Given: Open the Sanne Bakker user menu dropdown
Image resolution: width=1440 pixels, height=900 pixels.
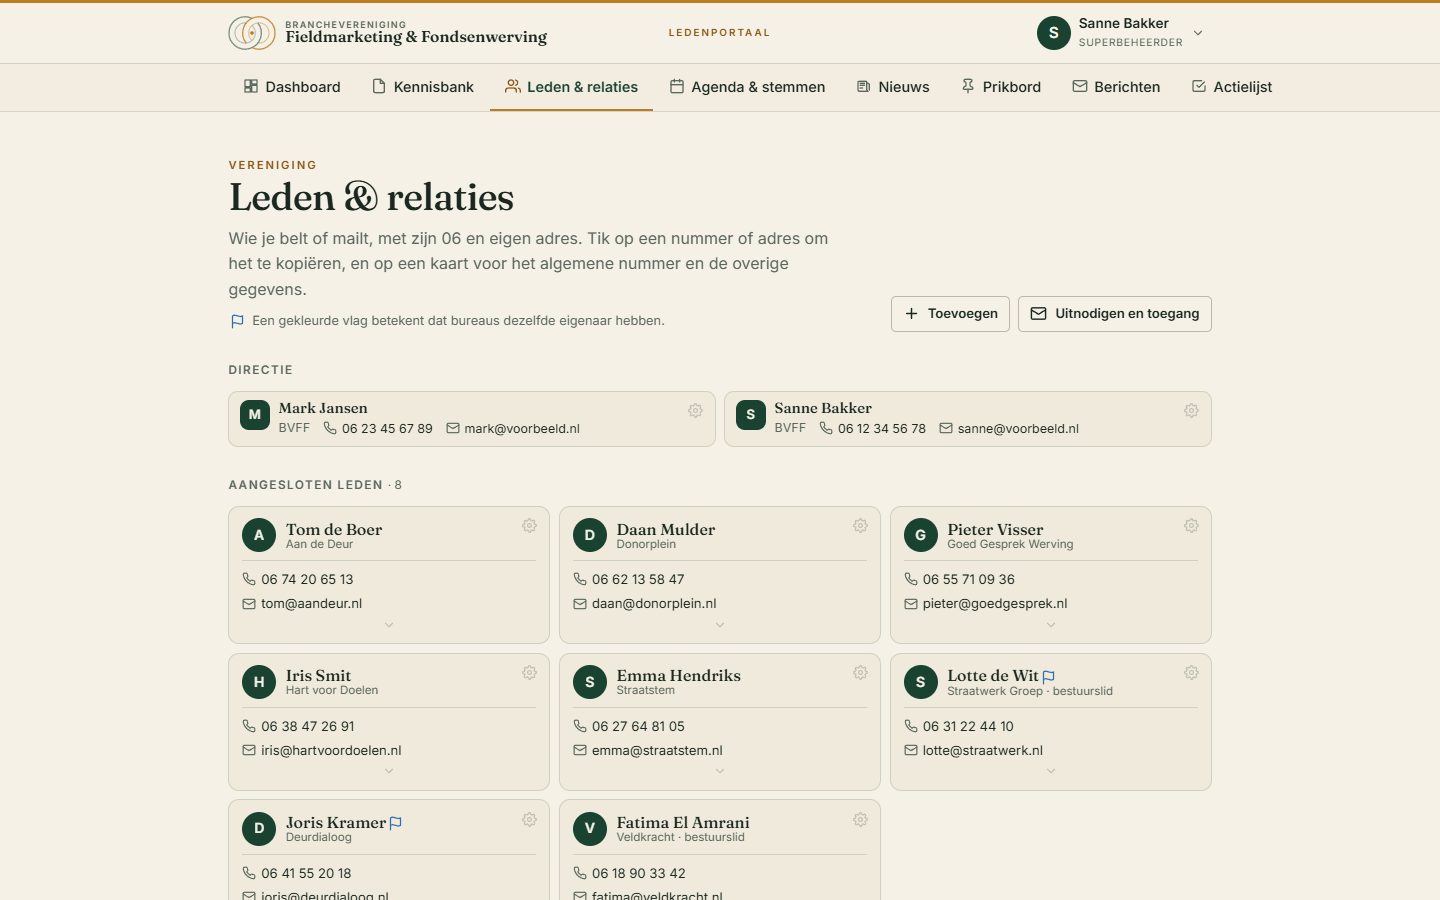Looking at the screenshot, I should click(1120, 33).
